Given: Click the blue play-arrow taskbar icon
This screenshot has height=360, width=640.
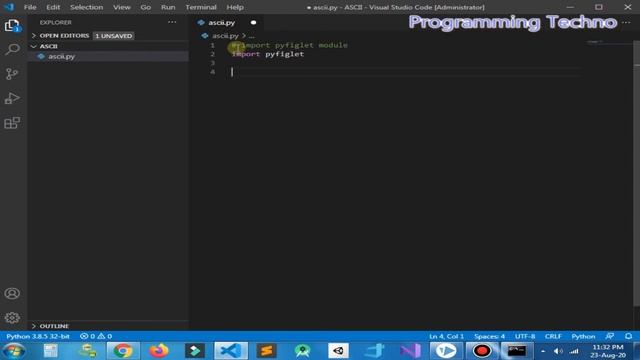Looking at the screenshot, I should coord(446,351).
